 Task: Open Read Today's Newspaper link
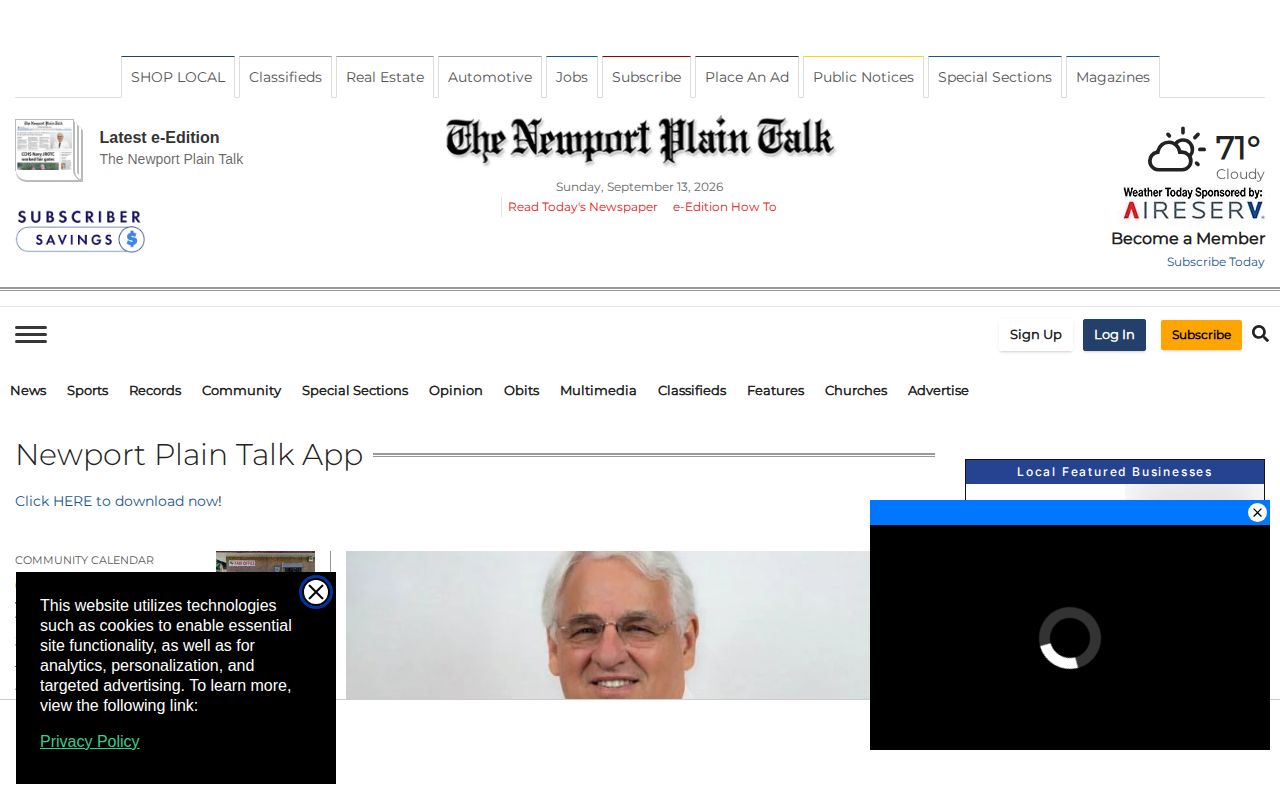tap(583, 207)
